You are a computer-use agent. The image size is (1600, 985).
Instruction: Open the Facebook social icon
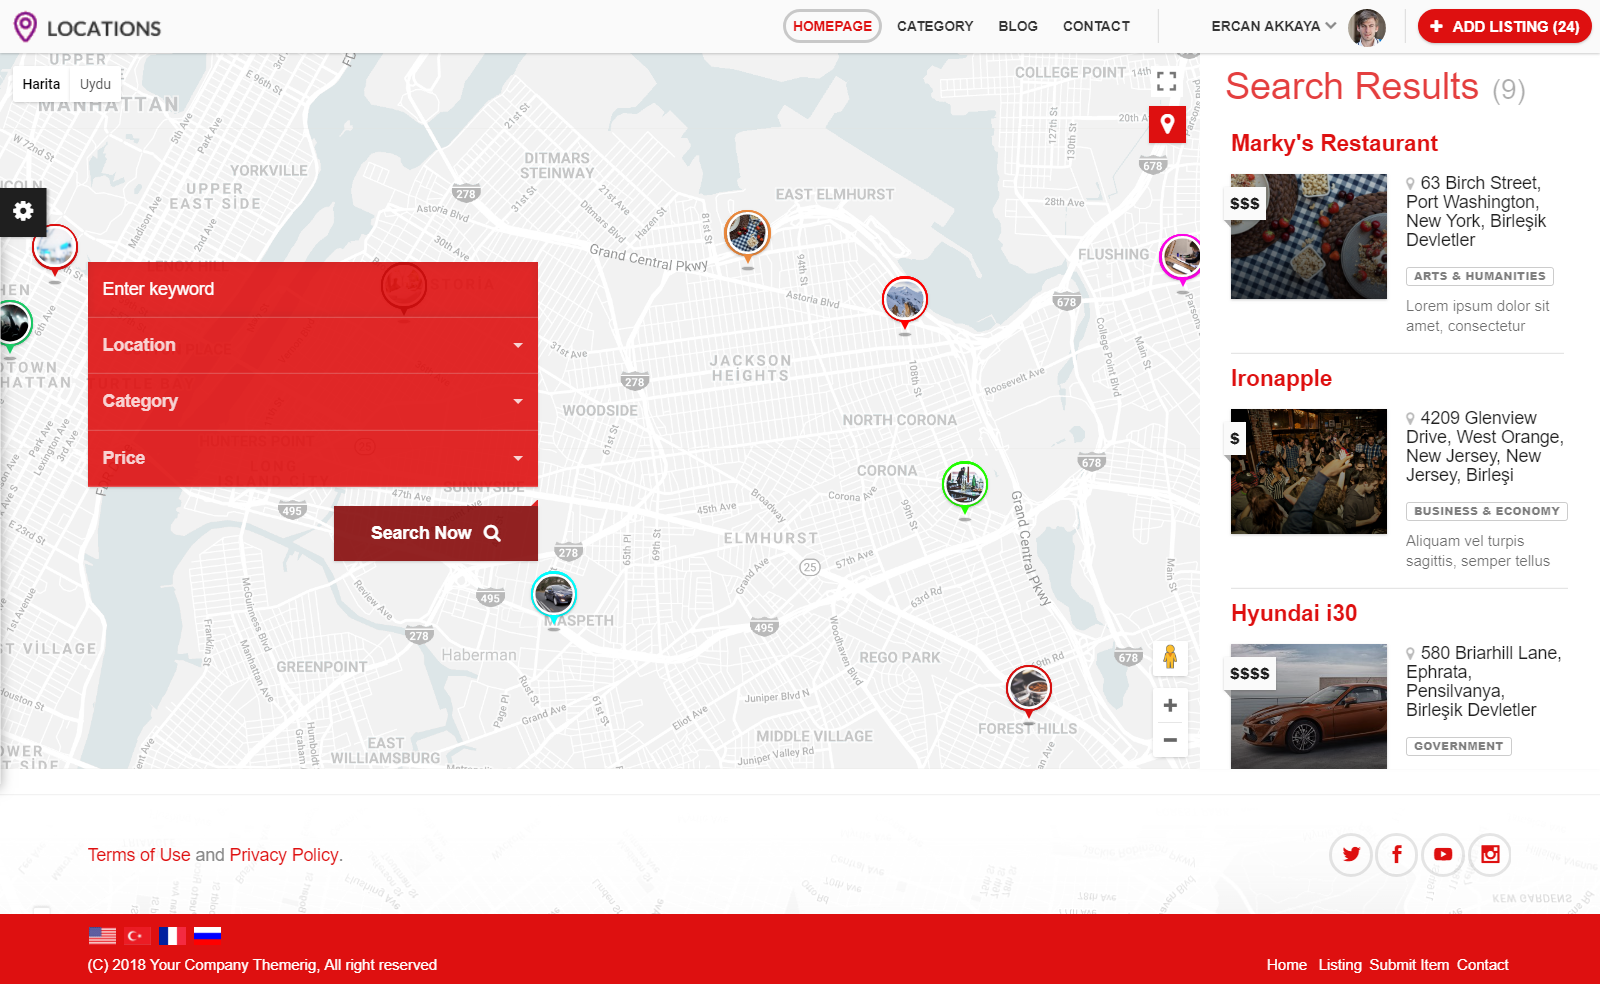tap(1397, 854)
